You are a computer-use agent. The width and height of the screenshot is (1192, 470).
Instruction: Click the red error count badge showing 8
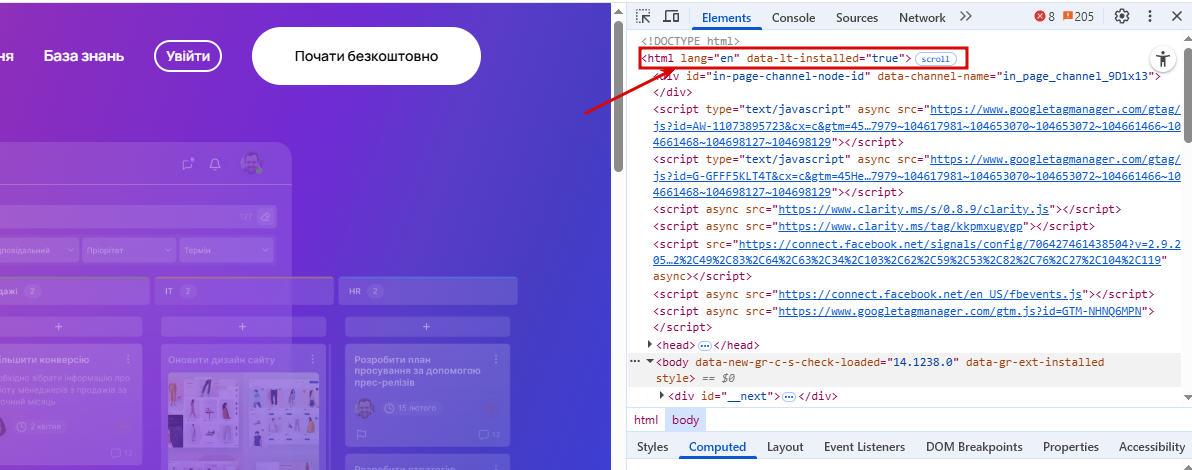1045,16
